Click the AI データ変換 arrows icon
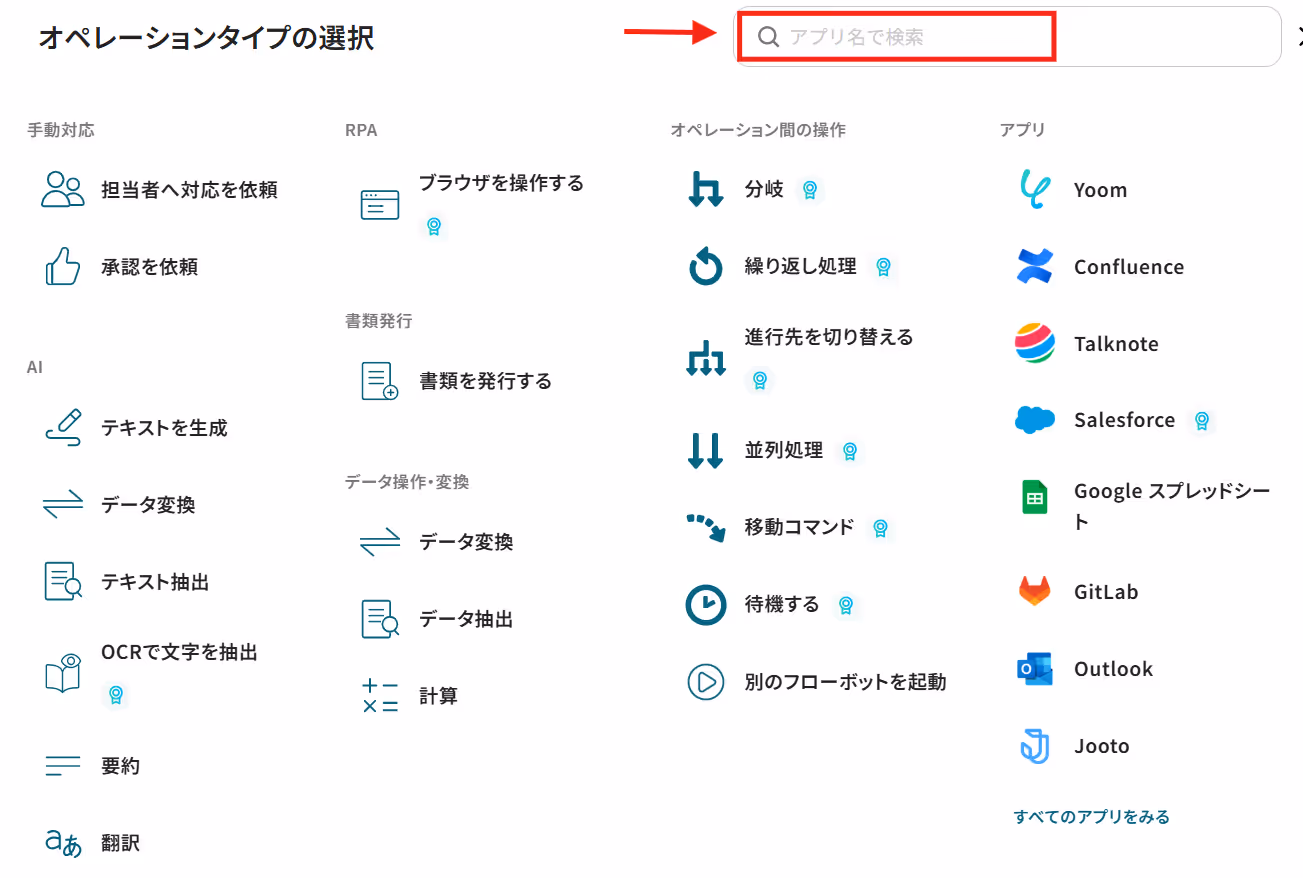Viewport: 1303px width, 878px height. (x=63, y=505)
